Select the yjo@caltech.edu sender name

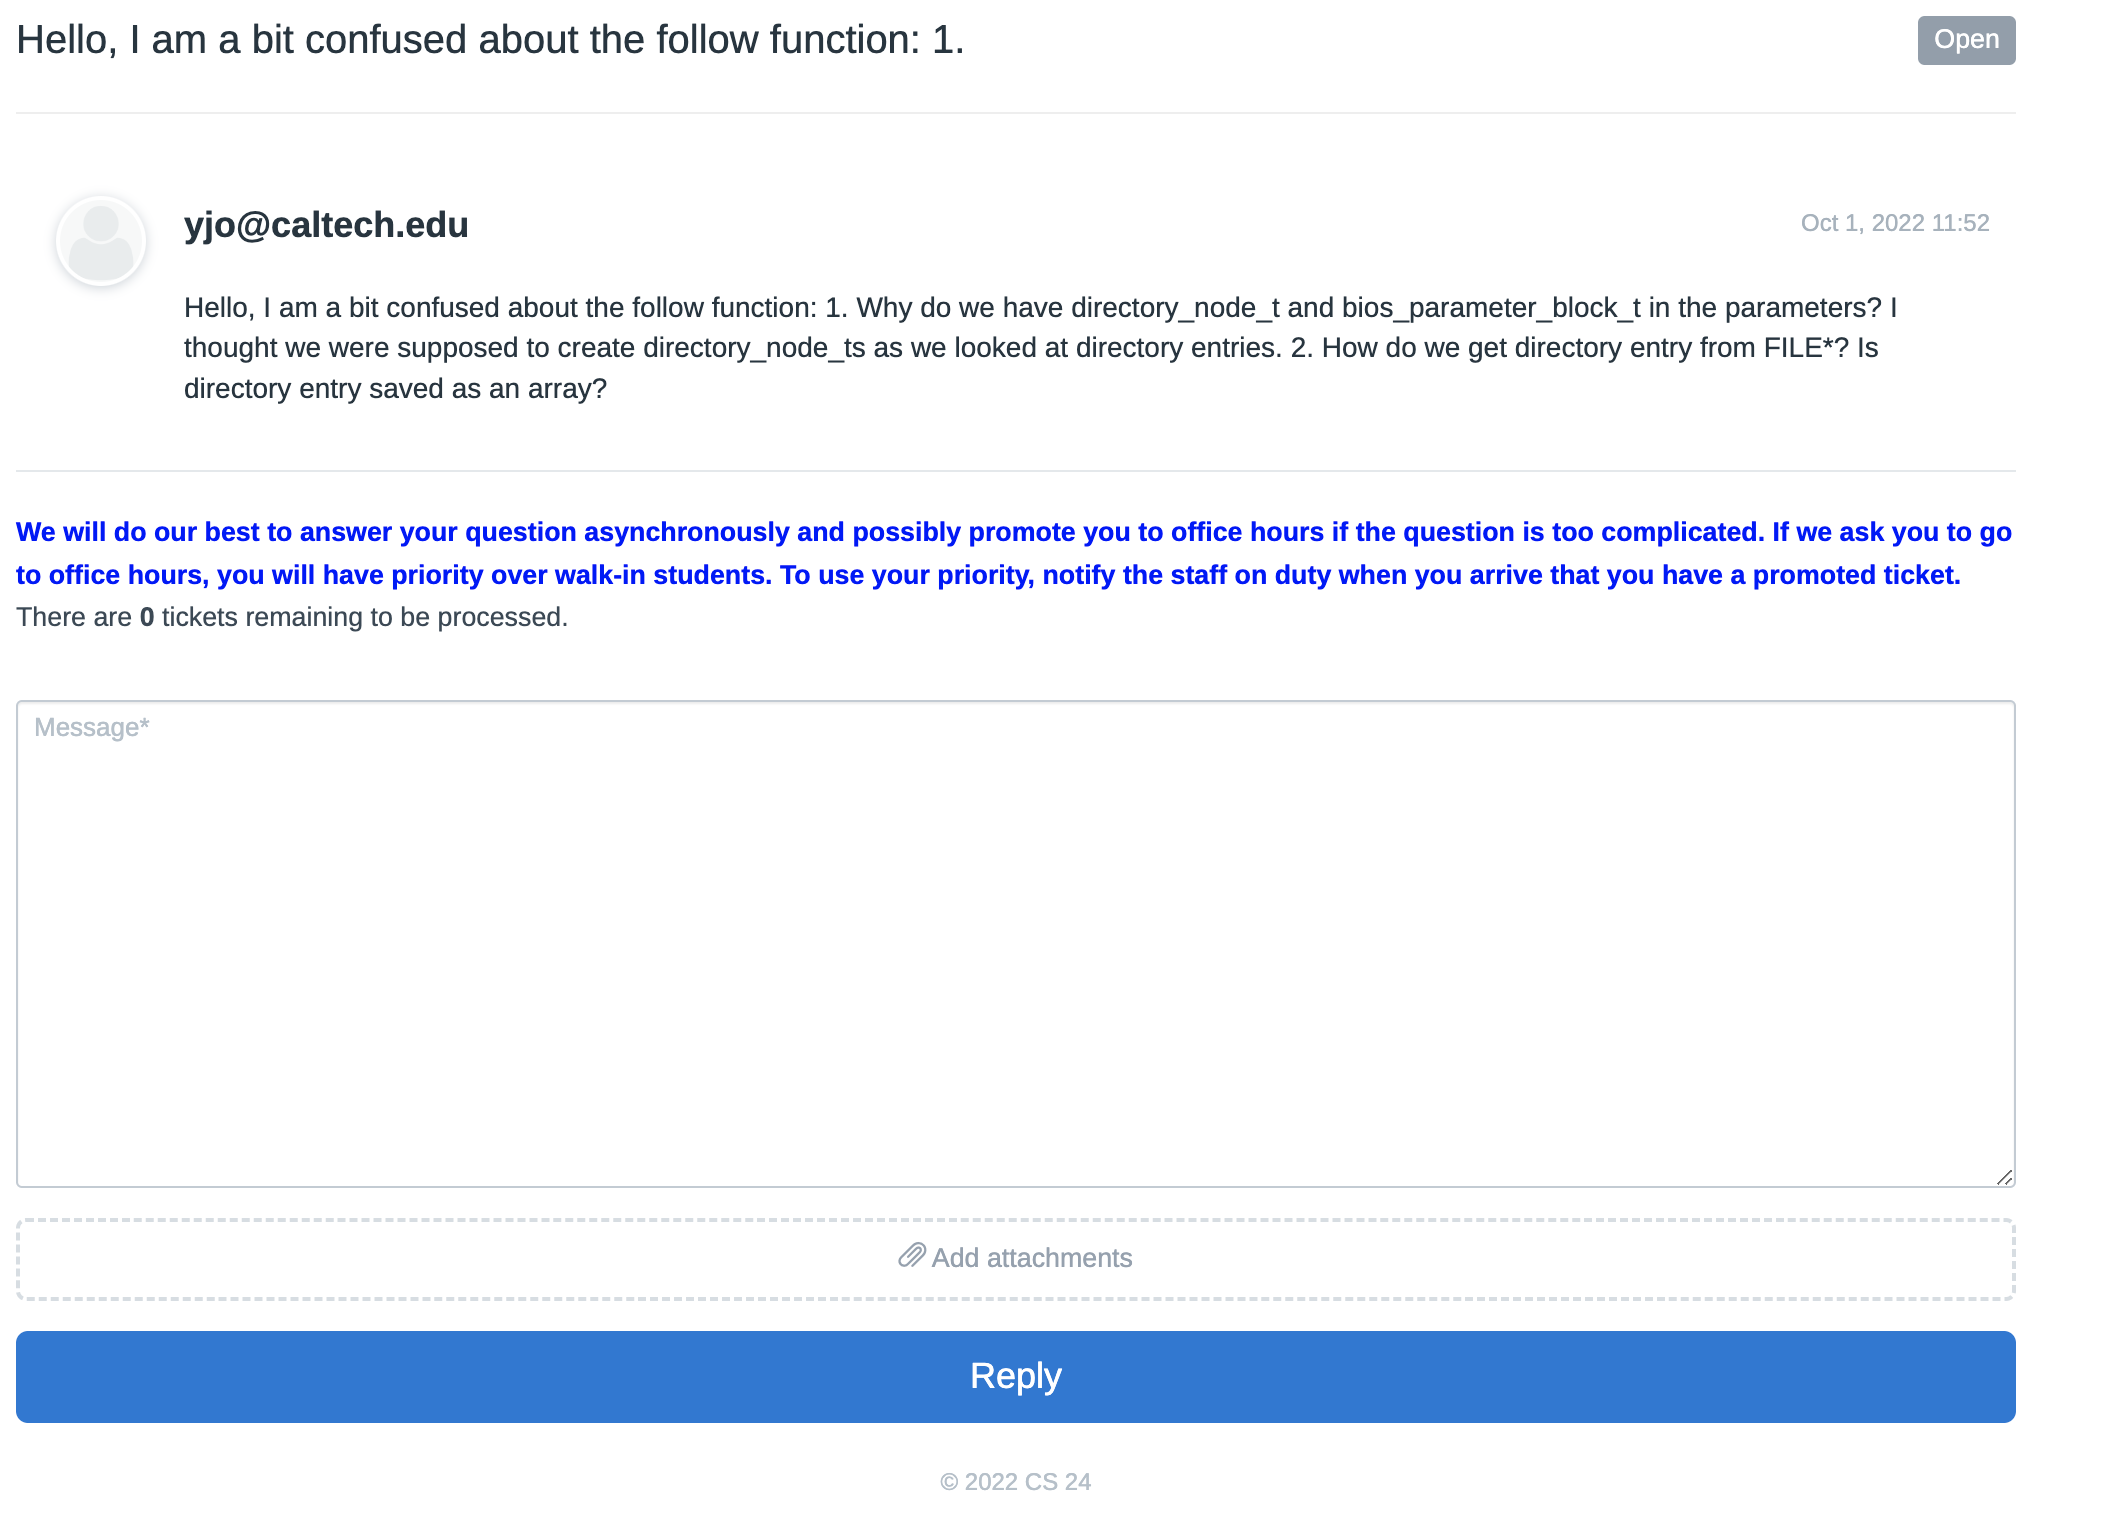(x=326, y=225)
